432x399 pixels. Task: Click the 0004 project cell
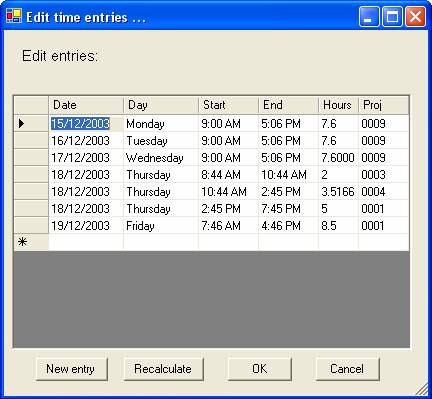tap(383, 192)
